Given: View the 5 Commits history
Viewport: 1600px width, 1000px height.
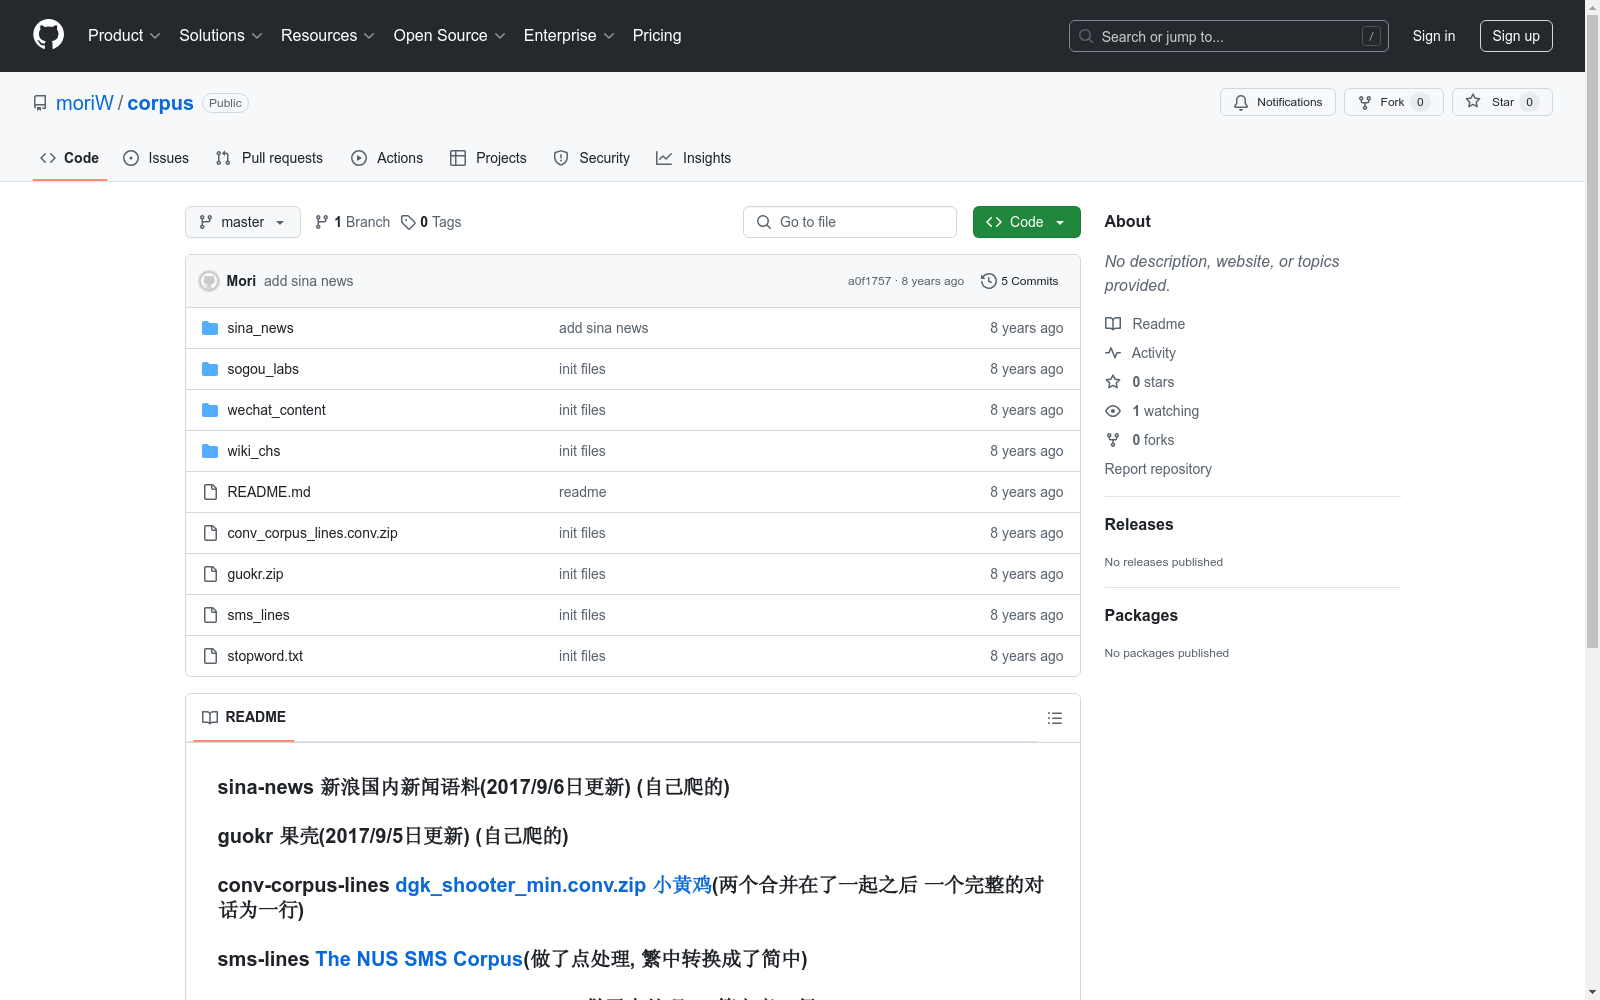Looking at the screenshot, I should point(1020,281).
